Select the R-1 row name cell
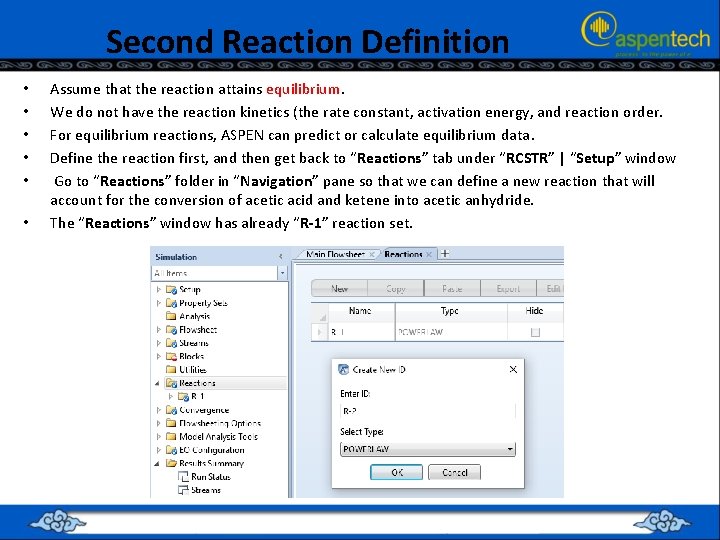The height and width of the screenshot is (540, 720). [360, 332]
